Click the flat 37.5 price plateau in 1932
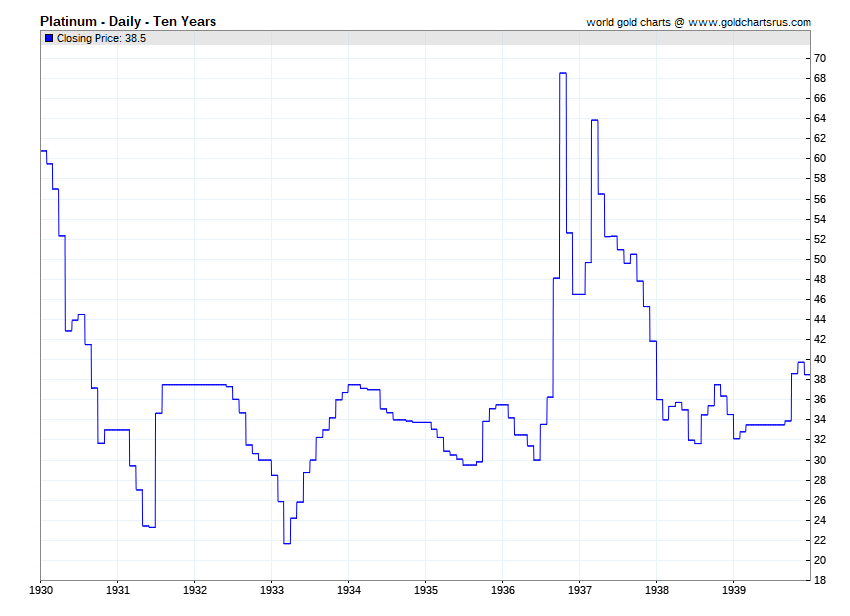The width and height of the screenshot is (850, 616). [x=195, y=384]
